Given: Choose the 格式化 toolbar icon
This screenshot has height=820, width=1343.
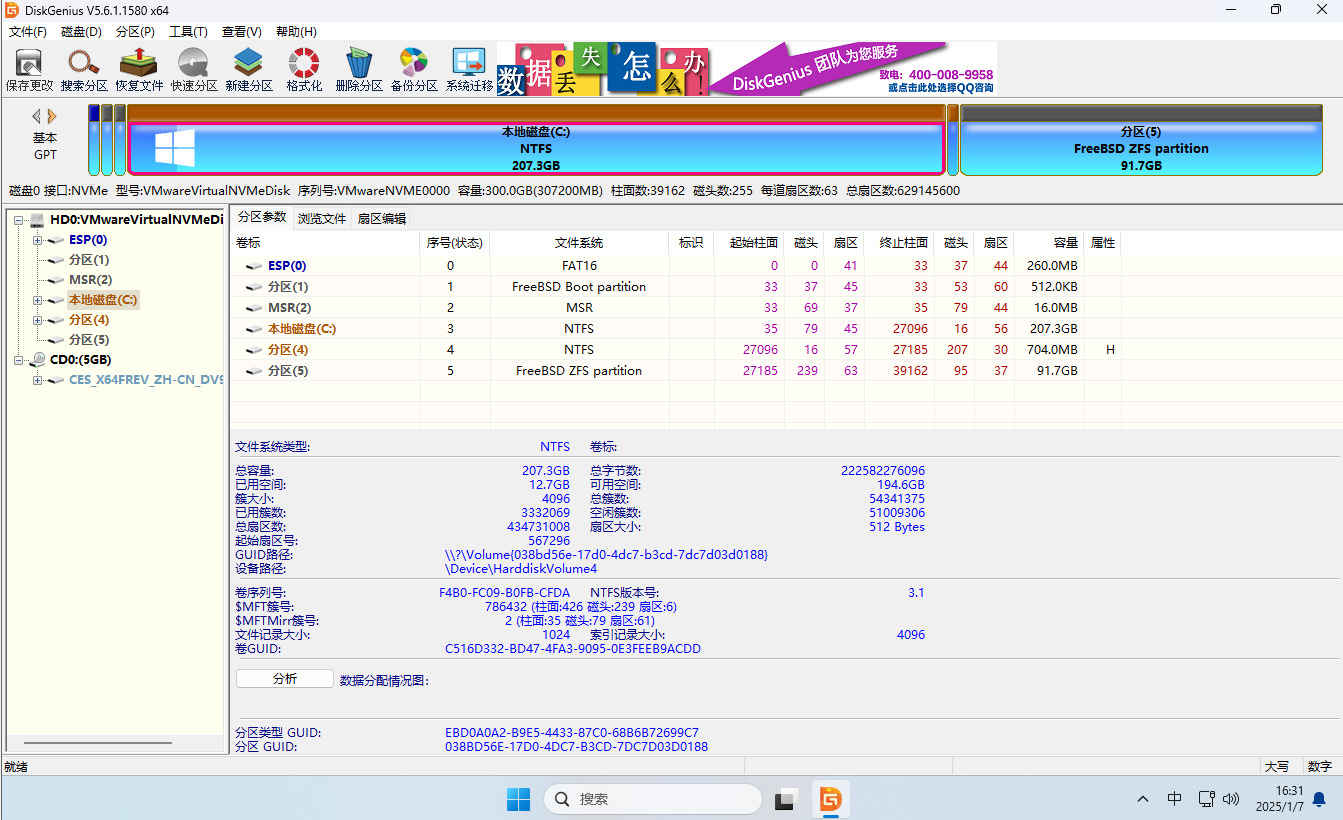Looking at the screenshot, I should click(304, 70).
